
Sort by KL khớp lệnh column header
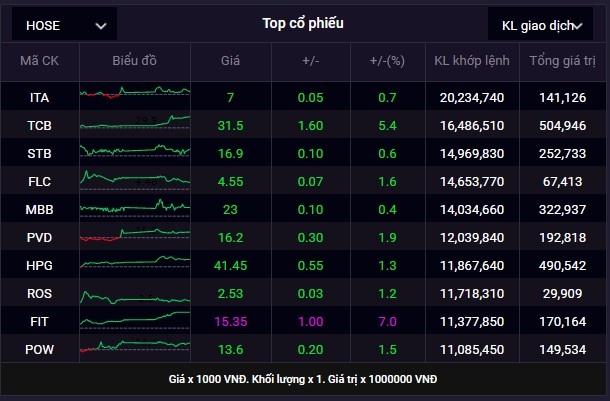coord(471,61)
